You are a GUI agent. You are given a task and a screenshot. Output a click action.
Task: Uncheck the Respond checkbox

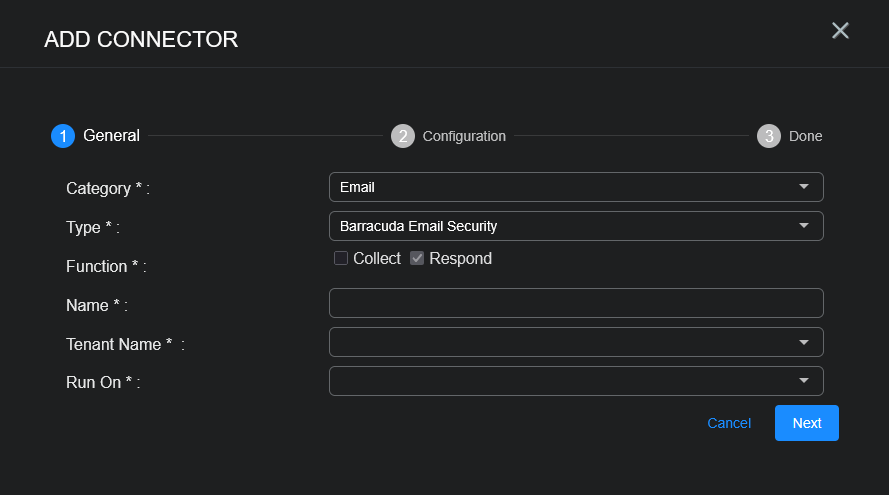pyautogui.click(x=417, y=258)
